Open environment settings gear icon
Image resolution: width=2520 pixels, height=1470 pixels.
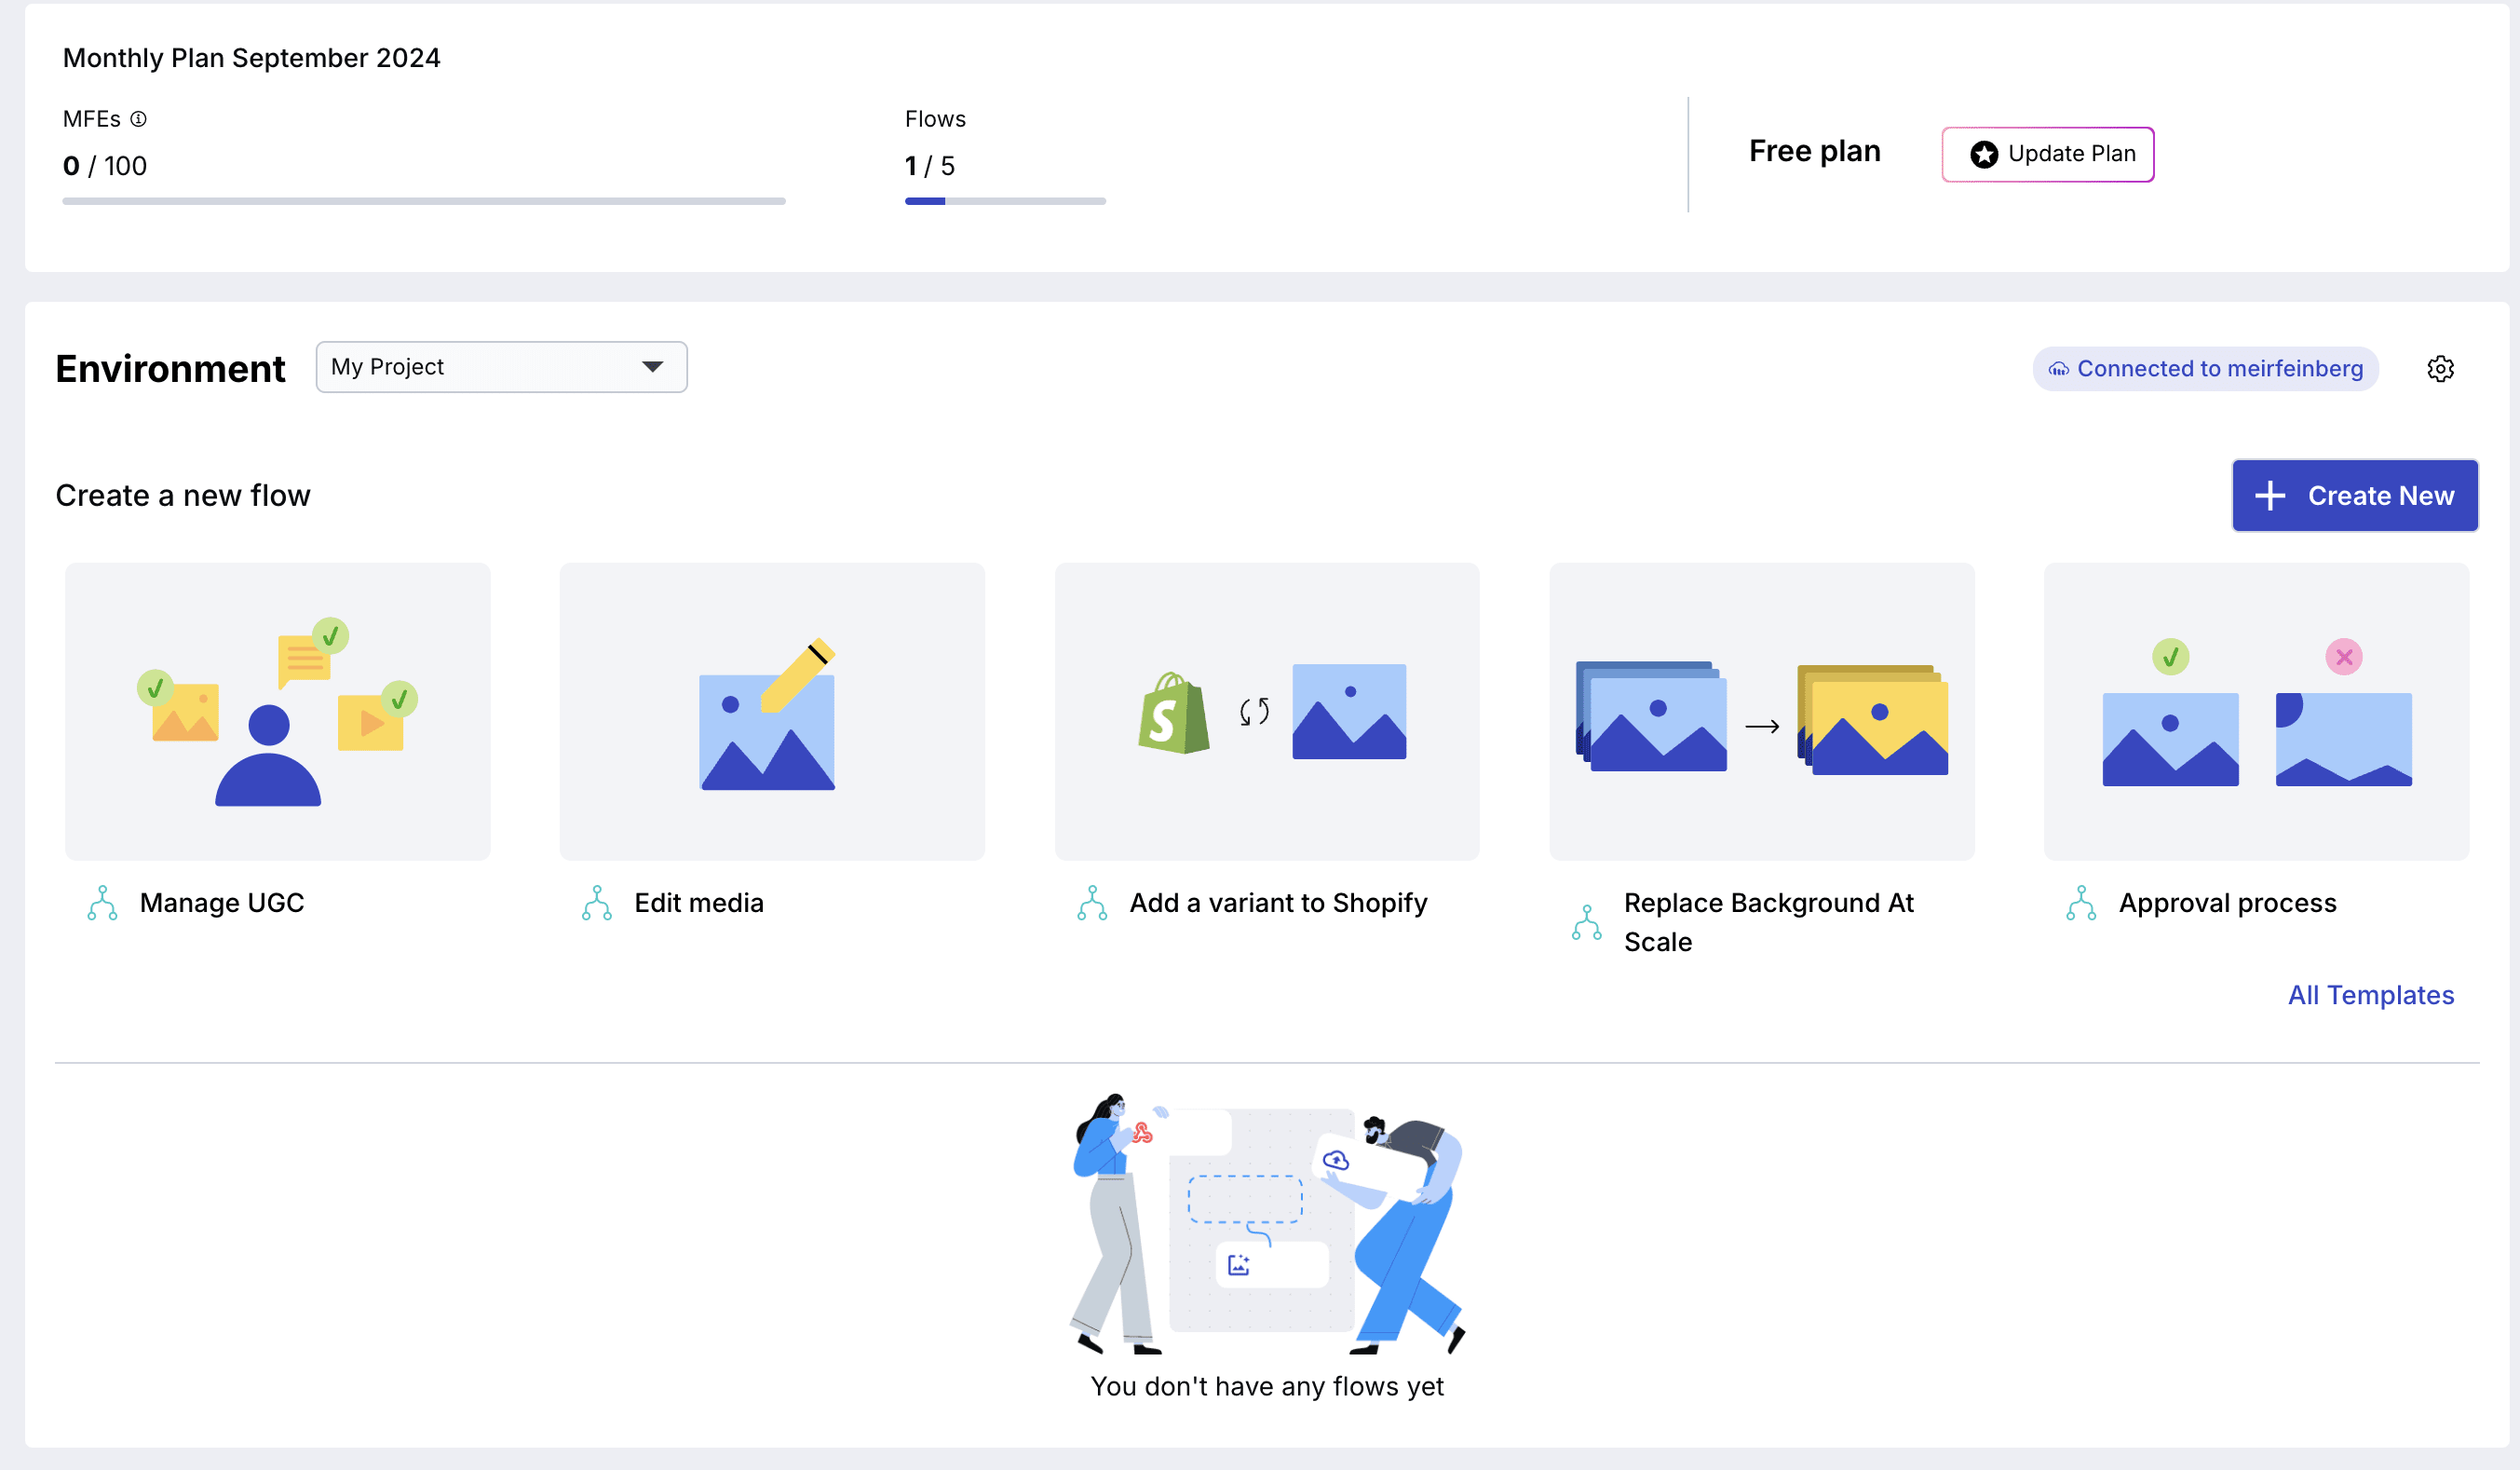(2440, 369)
